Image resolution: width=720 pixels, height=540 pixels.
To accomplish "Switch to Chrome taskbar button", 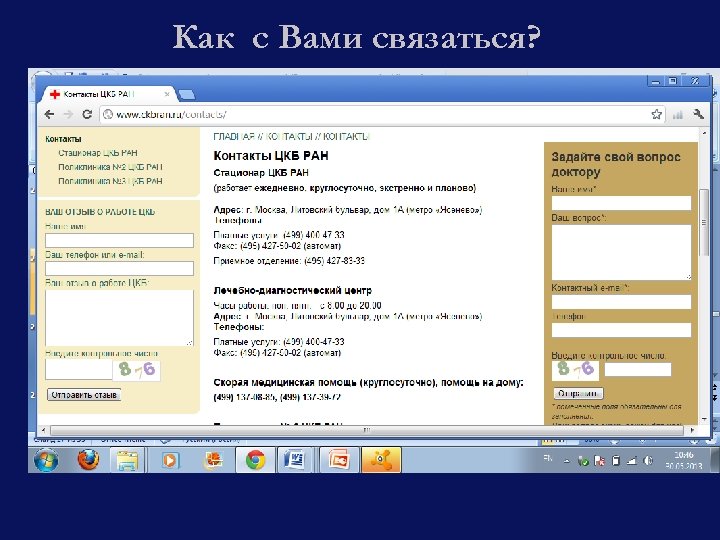I will tap(255, 460).
